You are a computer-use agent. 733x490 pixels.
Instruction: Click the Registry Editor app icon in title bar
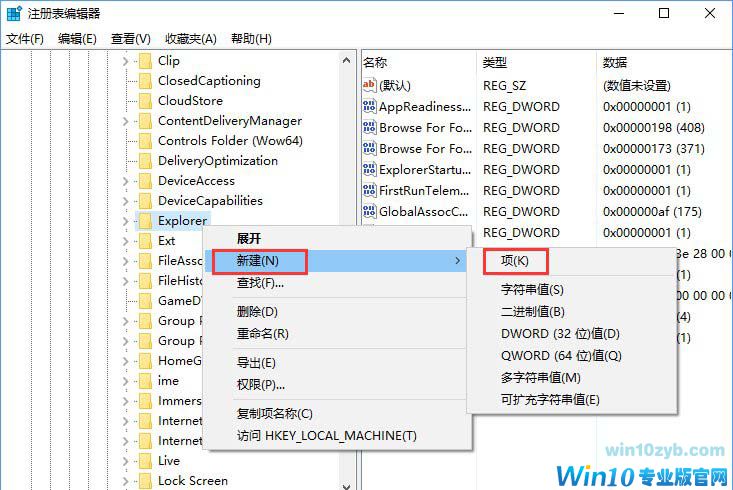[x=14, y=14]
